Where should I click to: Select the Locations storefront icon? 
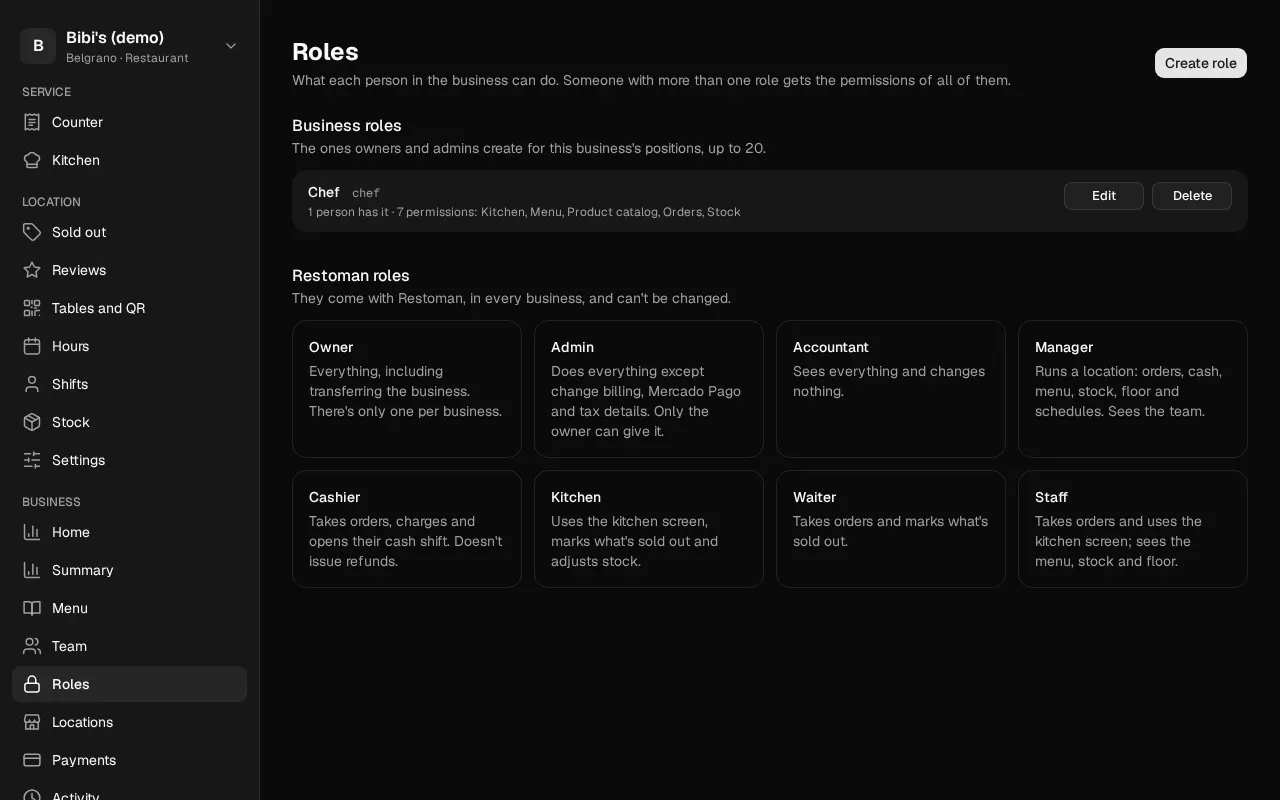click(32, 722)
